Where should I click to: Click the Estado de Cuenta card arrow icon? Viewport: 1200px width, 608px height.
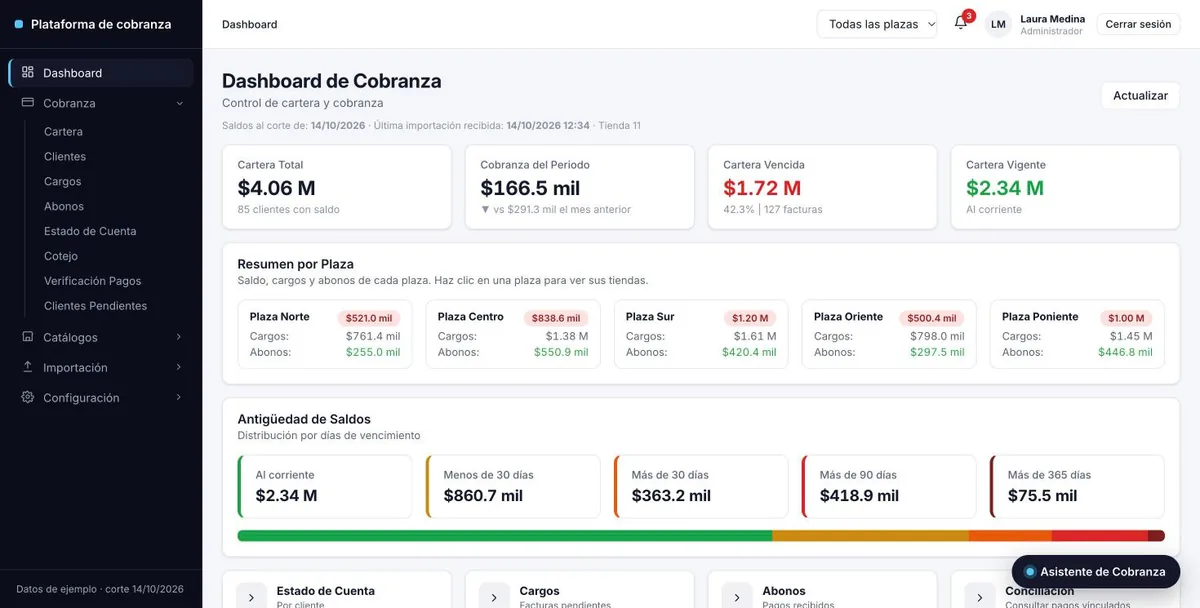(251, 597)
